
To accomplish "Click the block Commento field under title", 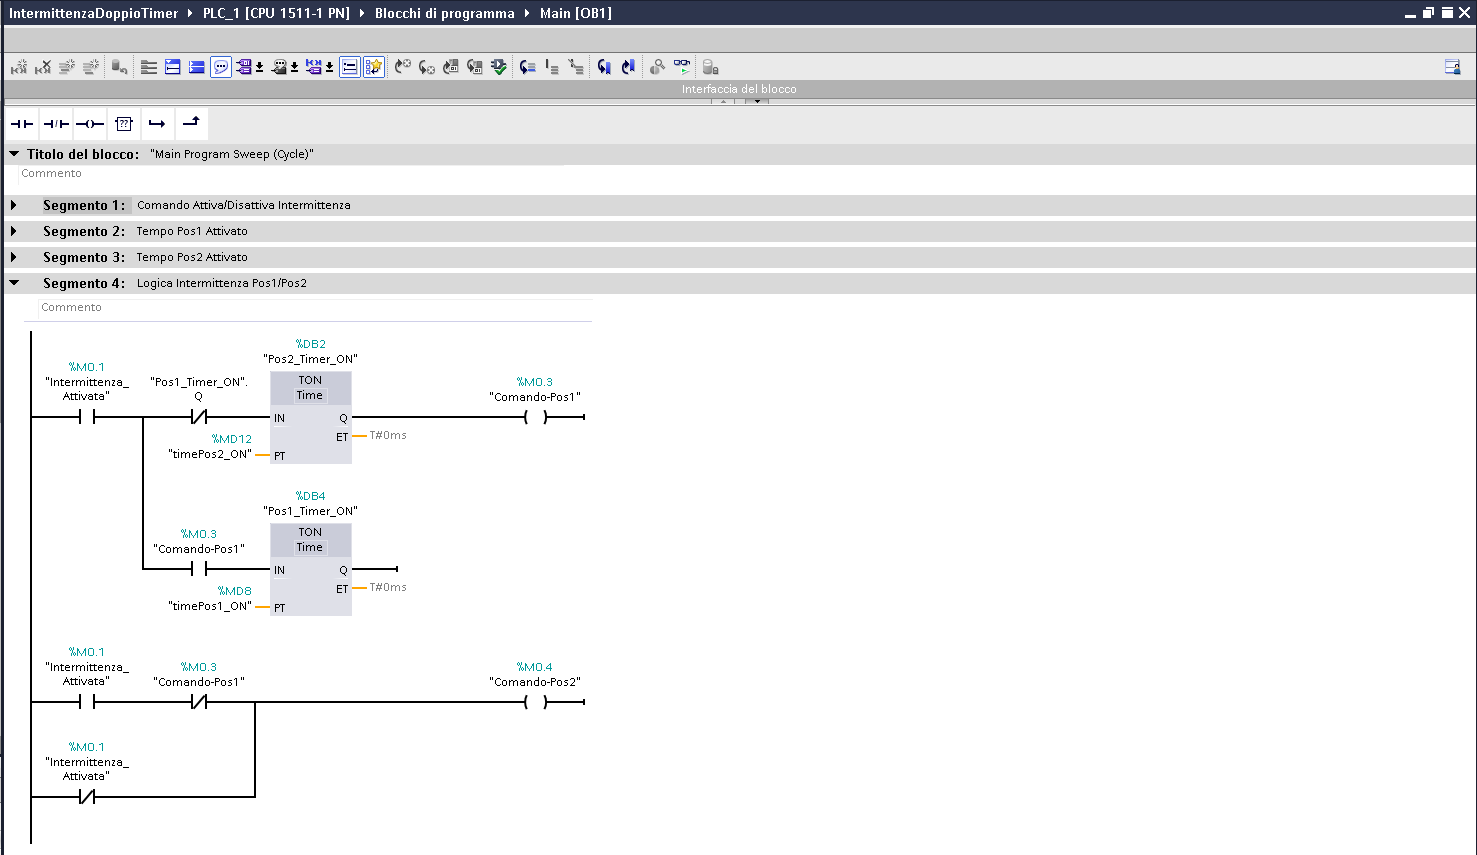I will (290, 174).
